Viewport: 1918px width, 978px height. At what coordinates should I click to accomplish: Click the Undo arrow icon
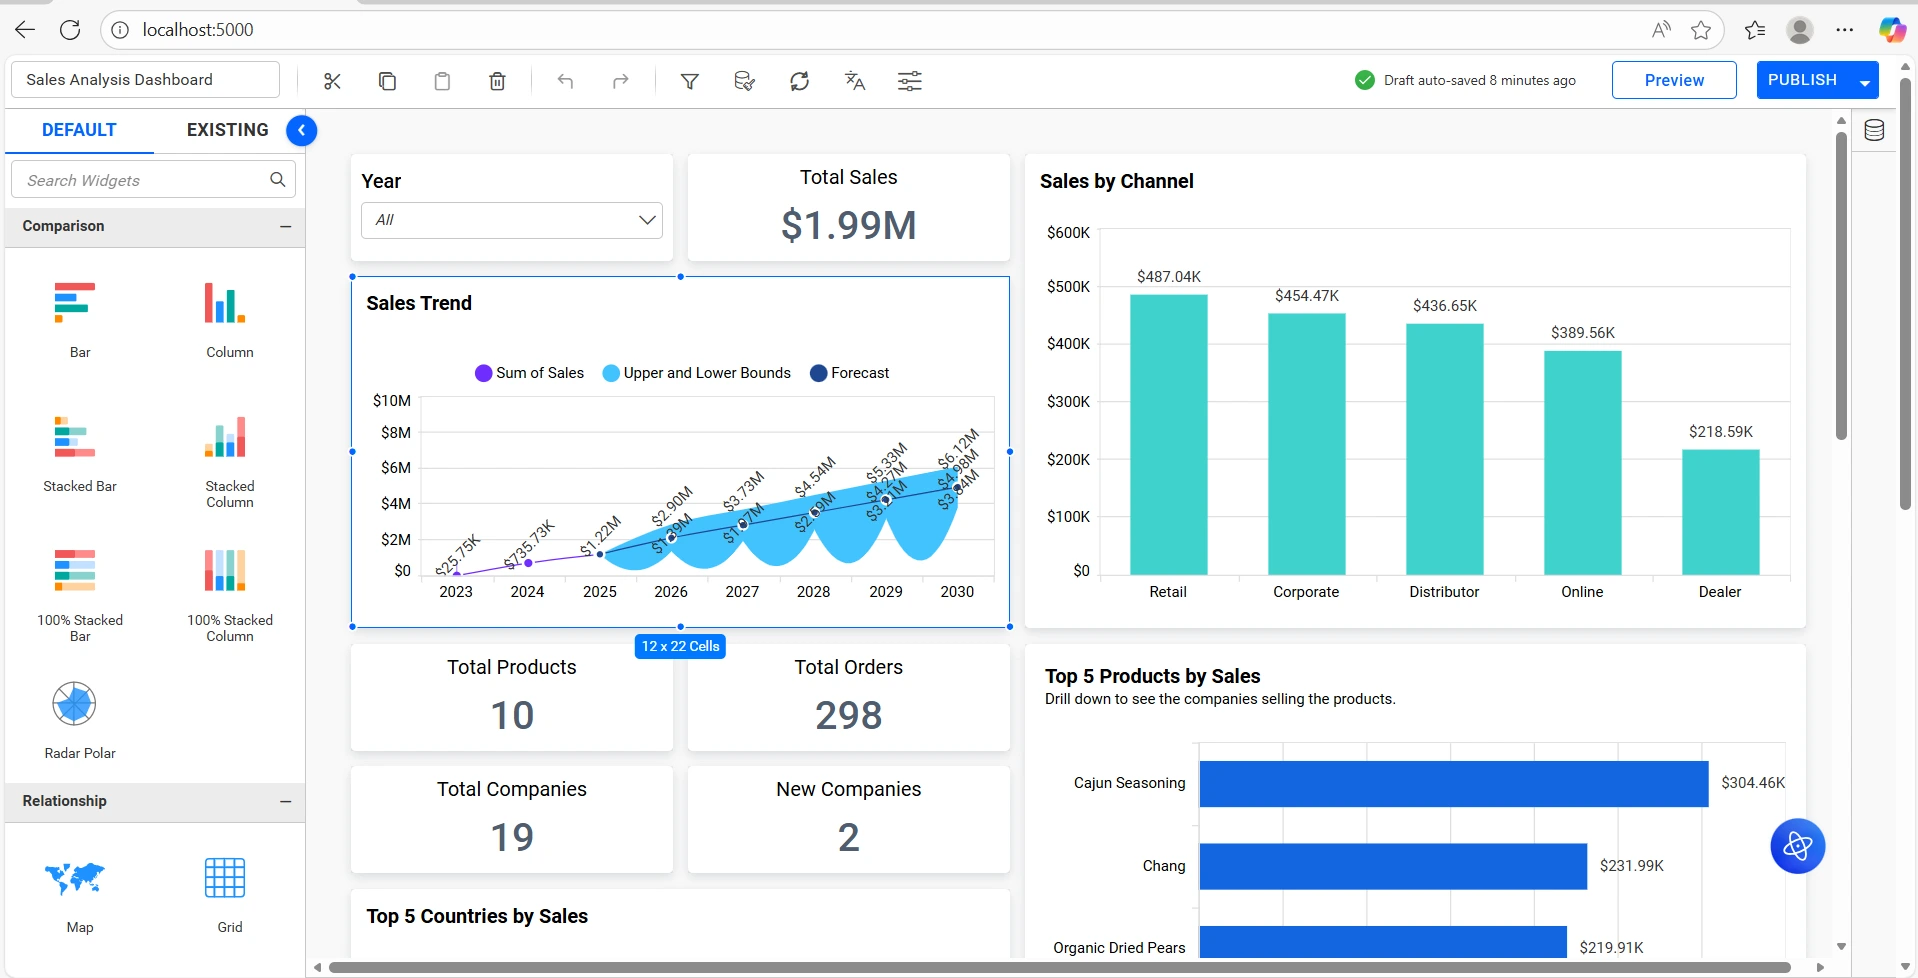tap(565, 81)
